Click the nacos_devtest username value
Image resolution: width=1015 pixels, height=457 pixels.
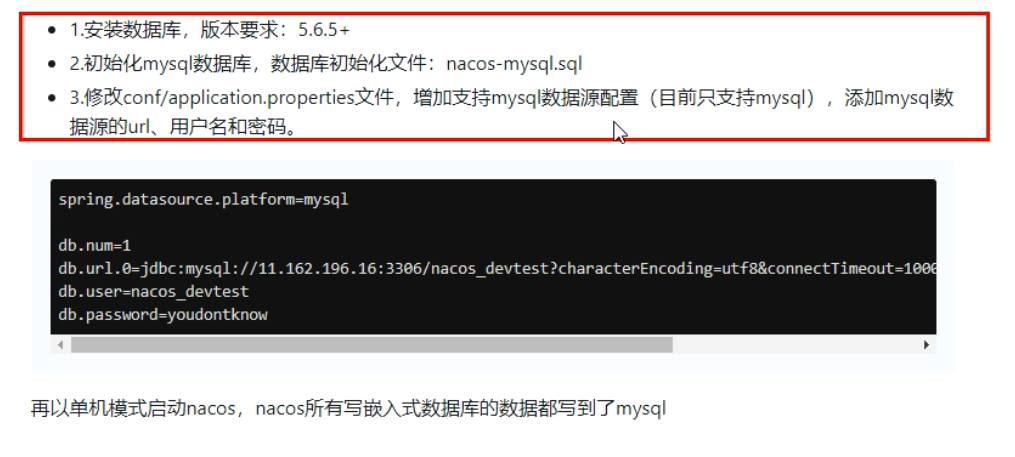[x=190, y=292]
